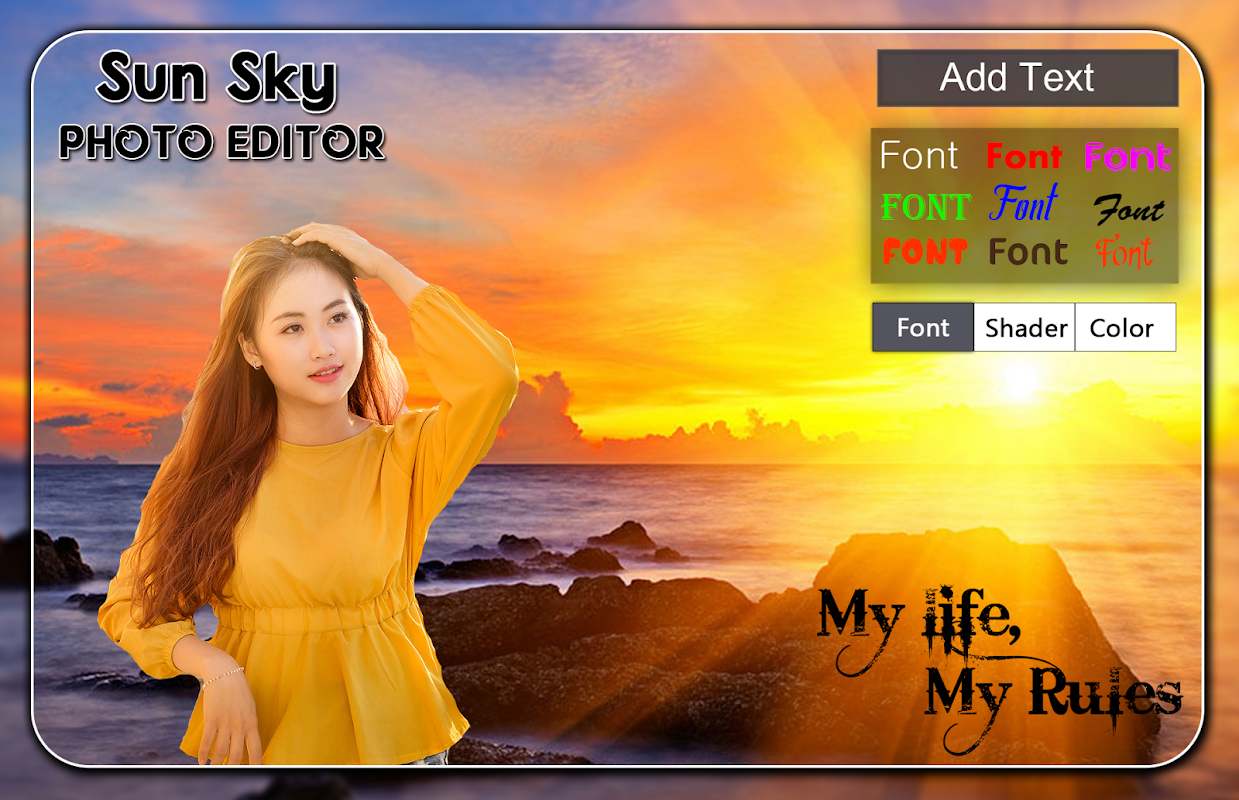Choose the bold red Font sample
1239x800 pixels.
[x=1024, y=157]
